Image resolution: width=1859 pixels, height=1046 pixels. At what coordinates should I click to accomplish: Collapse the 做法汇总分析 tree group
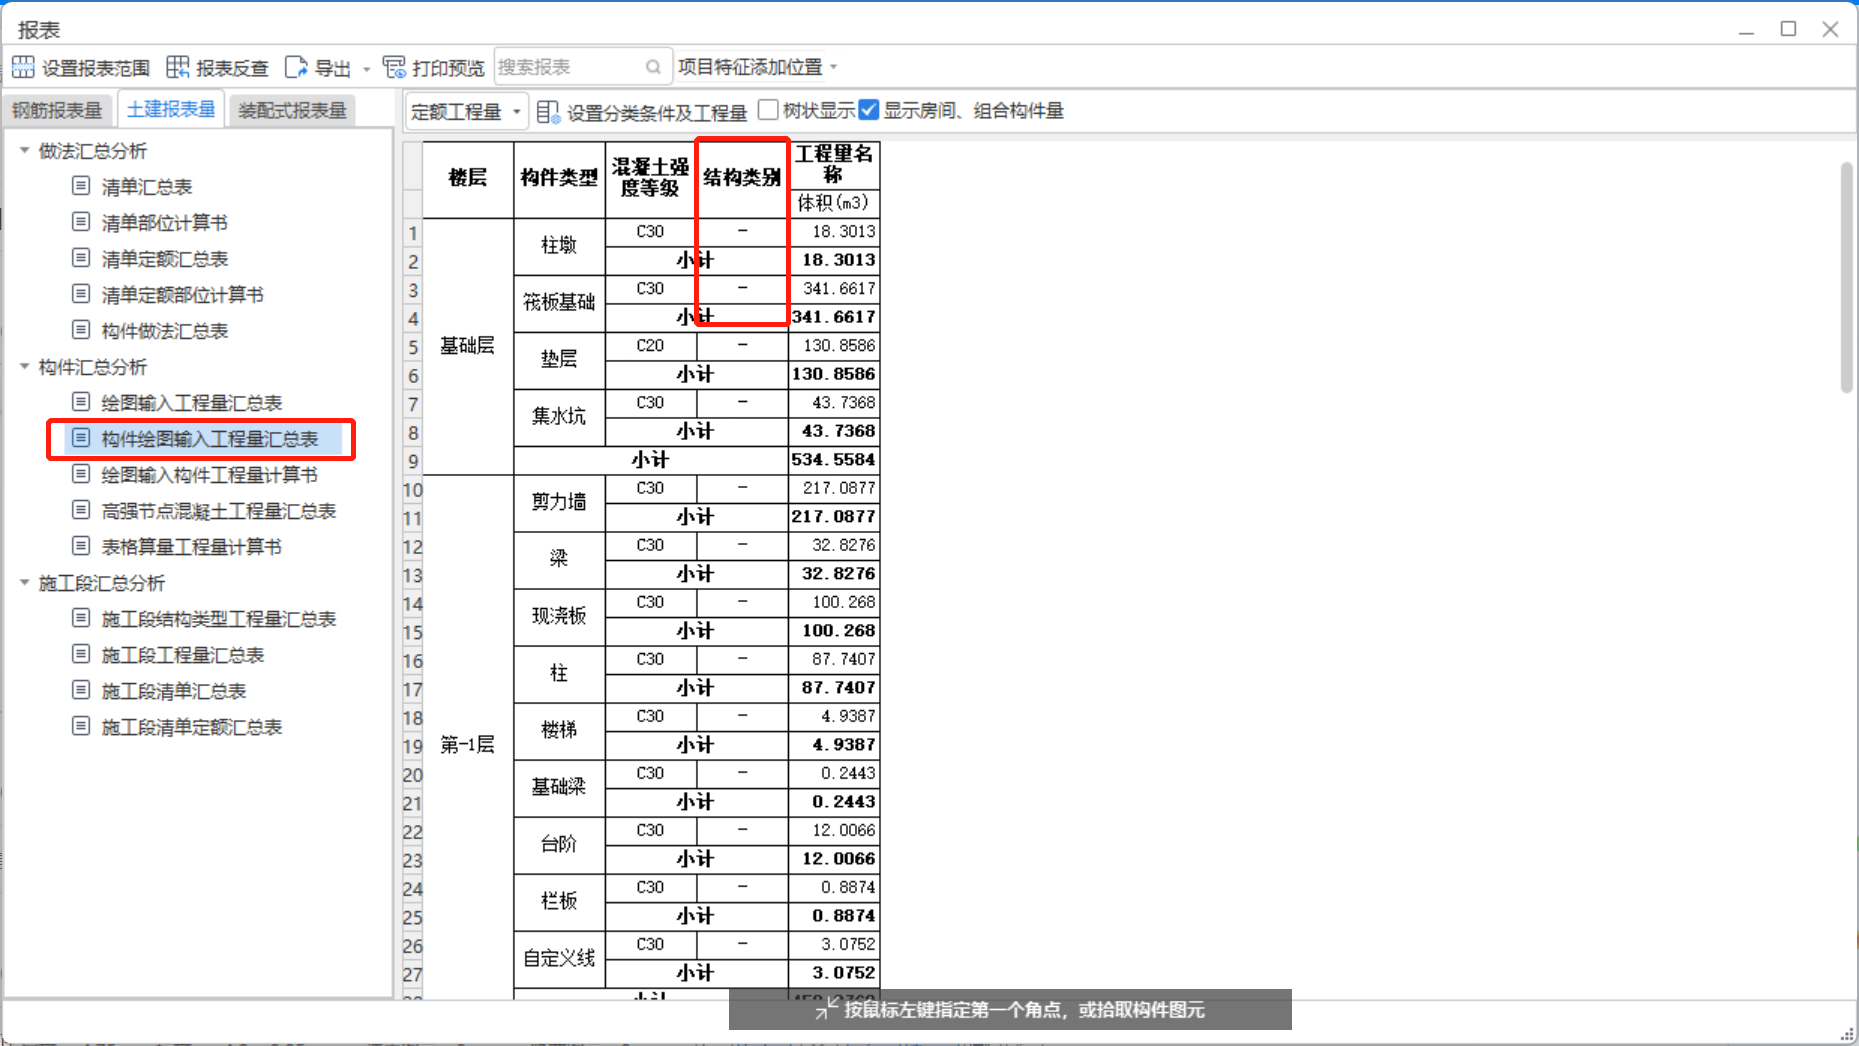coord(24,150)
